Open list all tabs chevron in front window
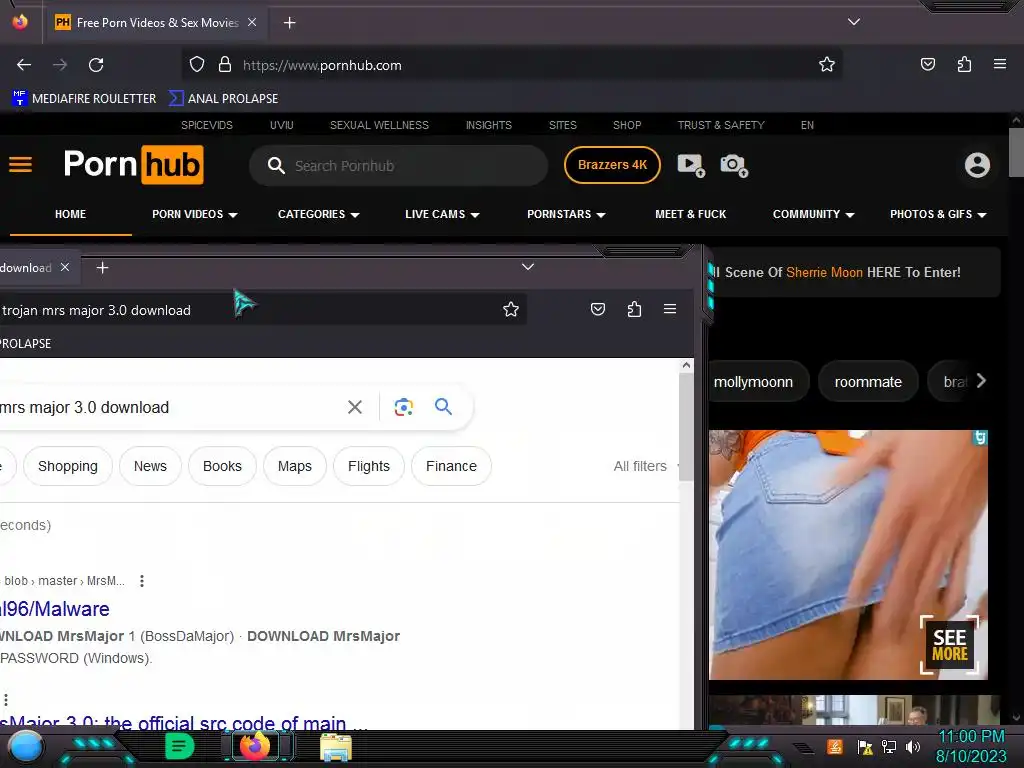1024x768 pixels. coord(528,266)
